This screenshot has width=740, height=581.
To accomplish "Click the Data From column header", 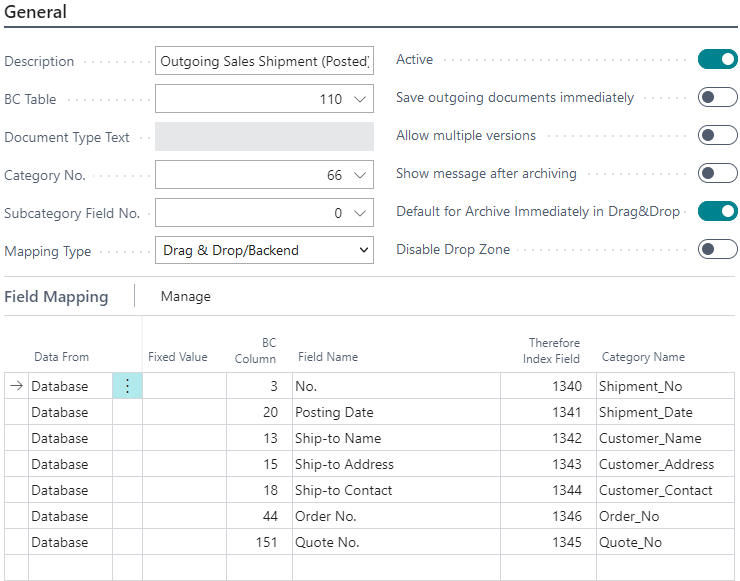I will click(61, 357).
